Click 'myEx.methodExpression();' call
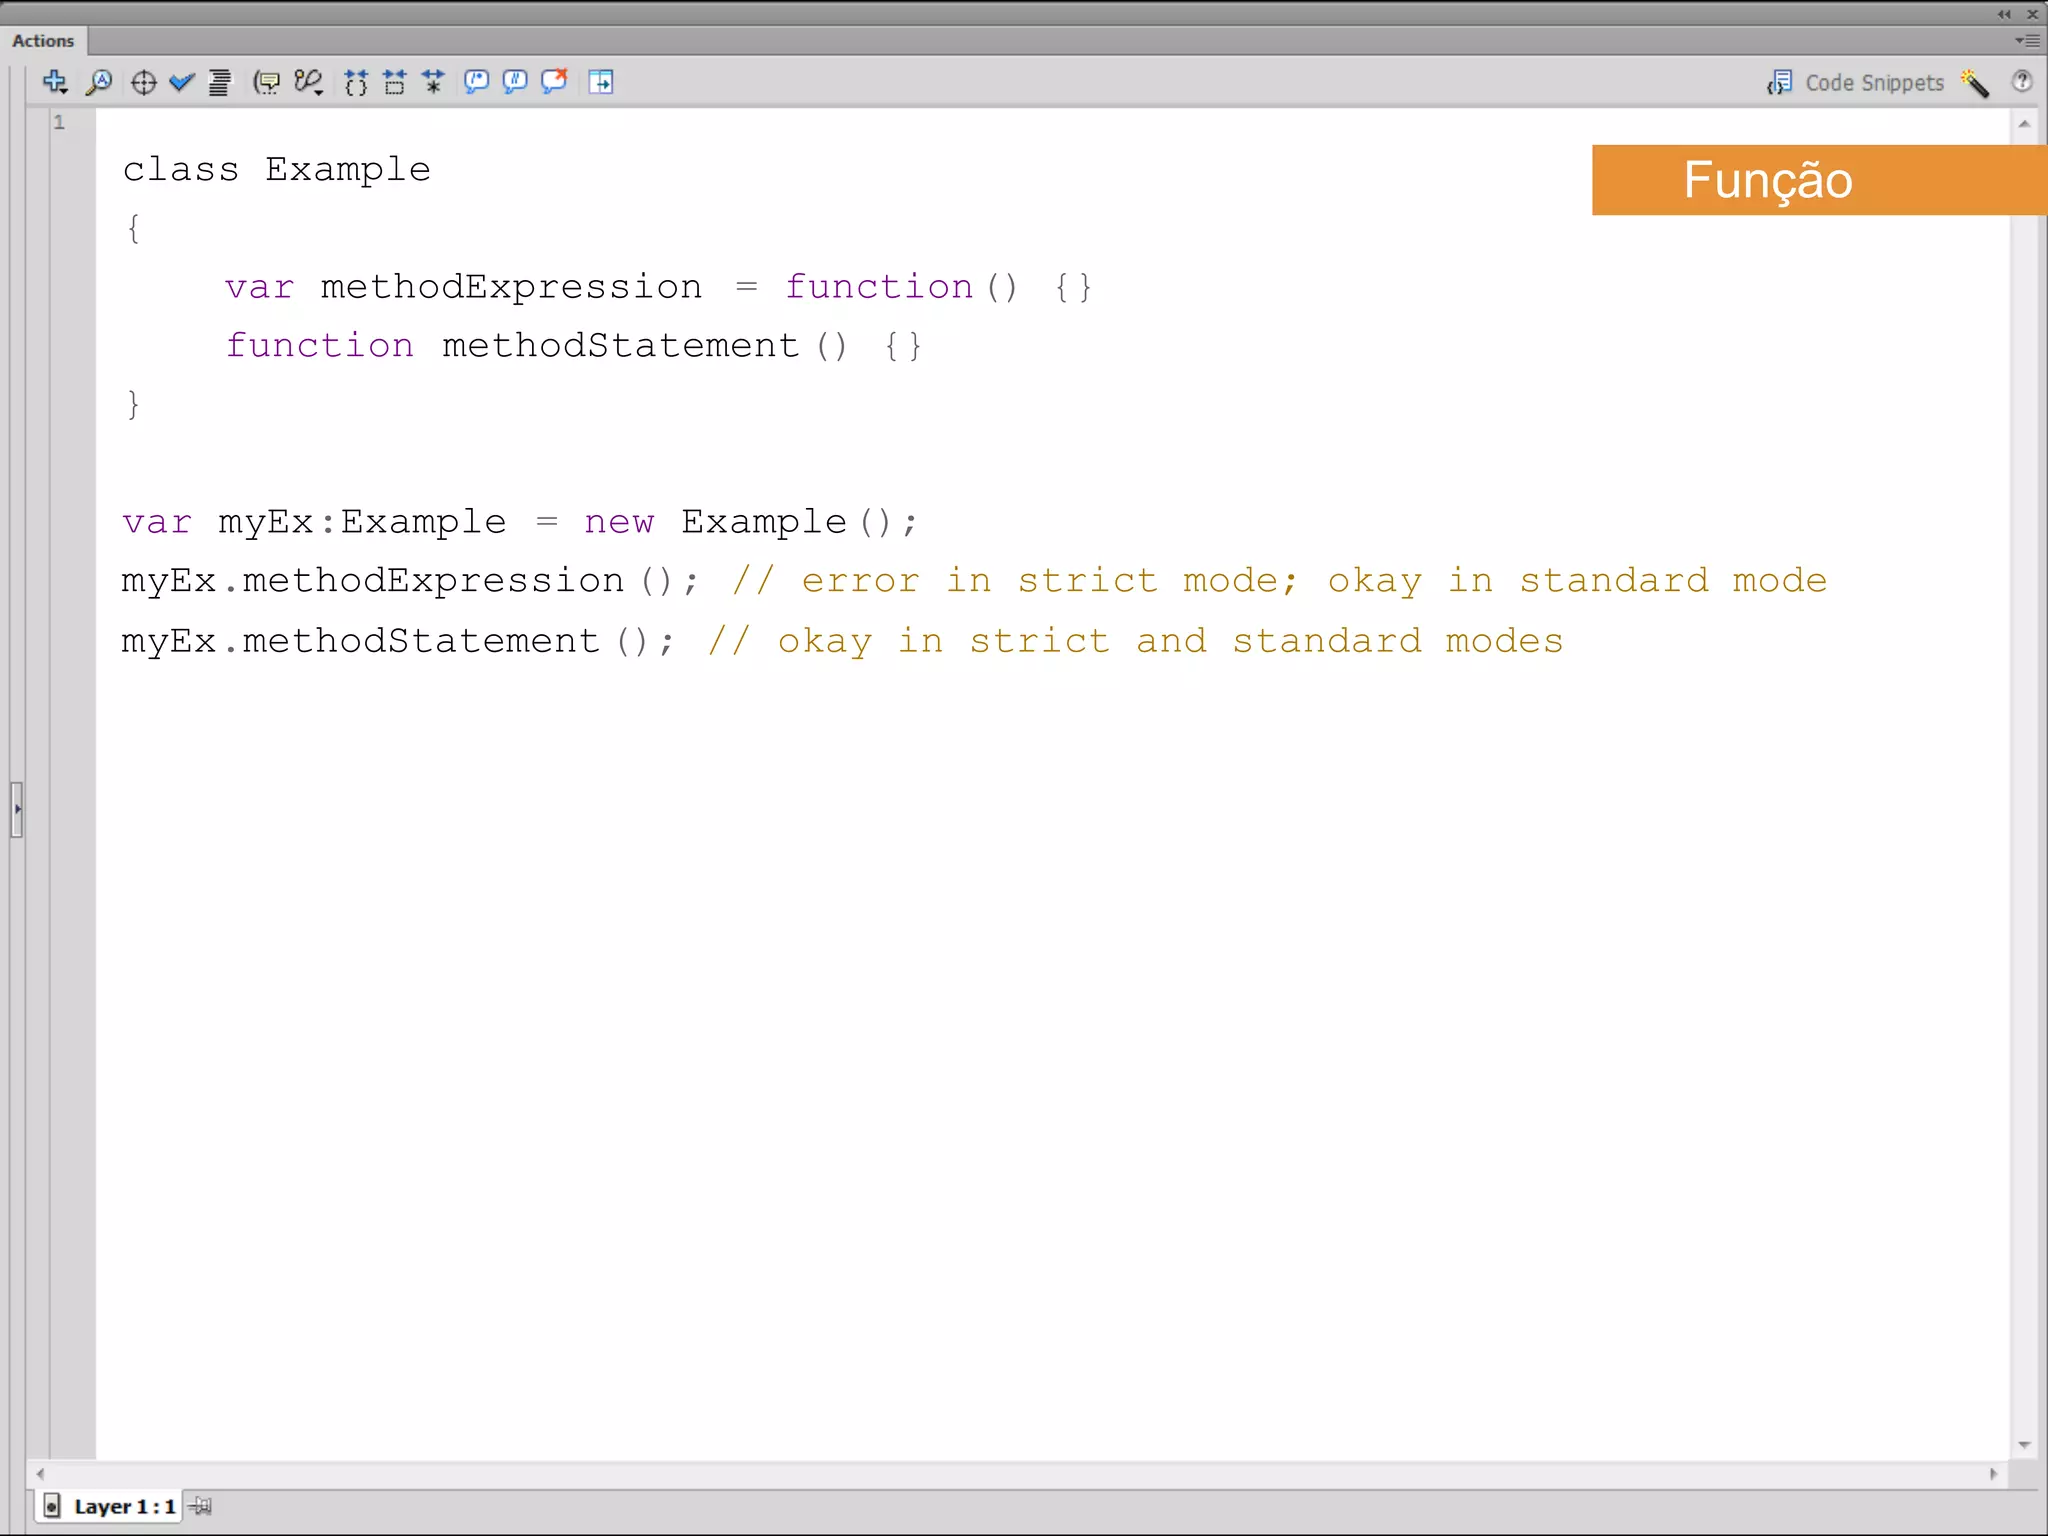The width and height of the screenshot is (2048, 1536). (409, 581)
